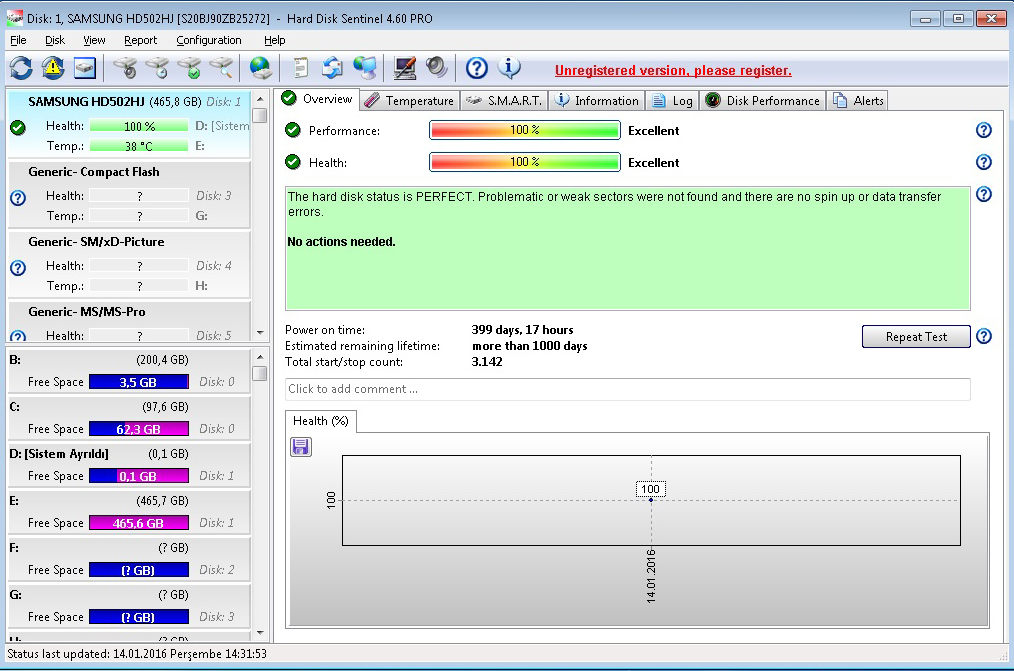Click partition list scrollbar down arrow
1014x671 pixels.
260,633
